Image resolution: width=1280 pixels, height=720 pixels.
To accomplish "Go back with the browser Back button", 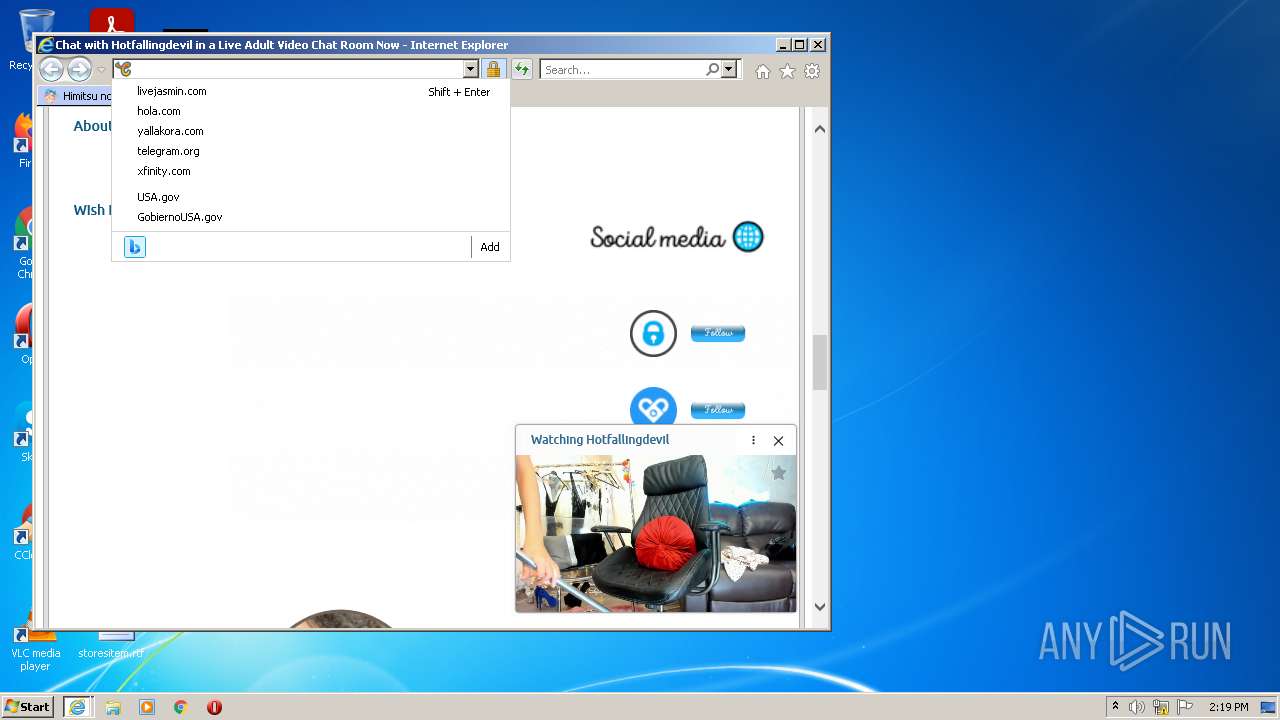I will (51, 69).
